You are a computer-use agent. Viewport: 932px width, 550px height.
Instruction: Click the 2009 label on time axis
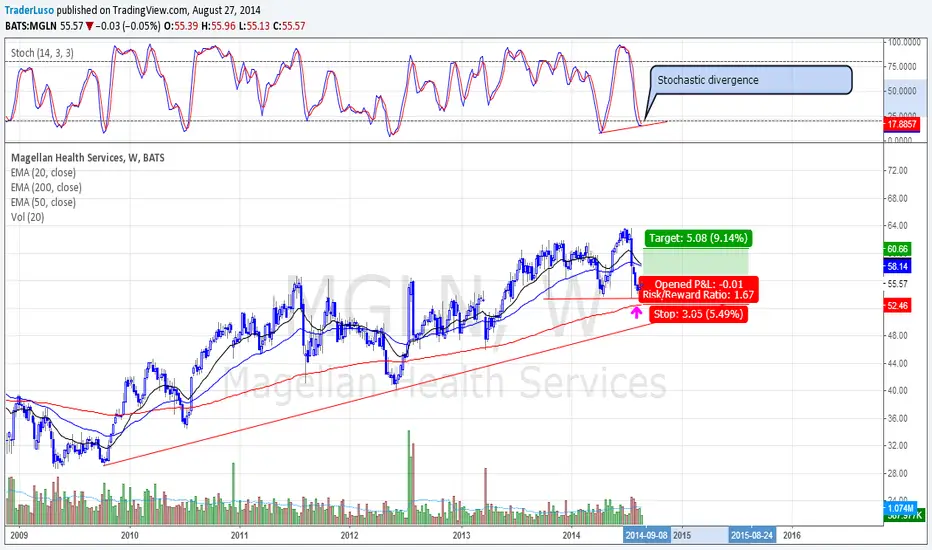pos(19,535)
